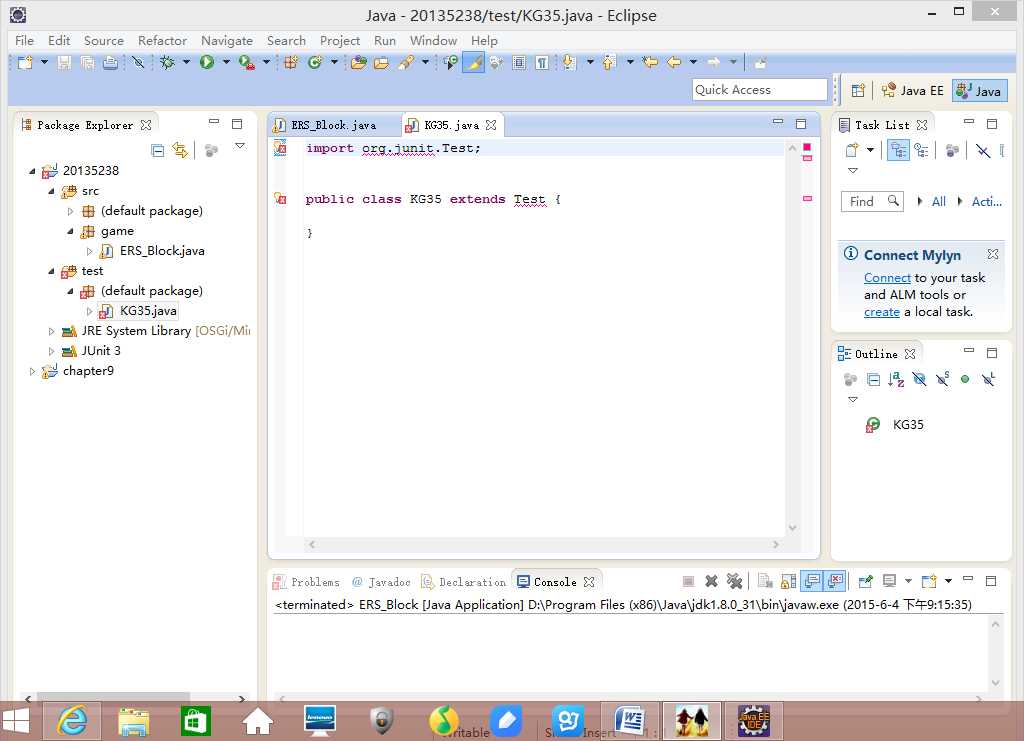
Task: Toggle Show Whitespace Characters pilcrow icon
Action: point(541,63)
